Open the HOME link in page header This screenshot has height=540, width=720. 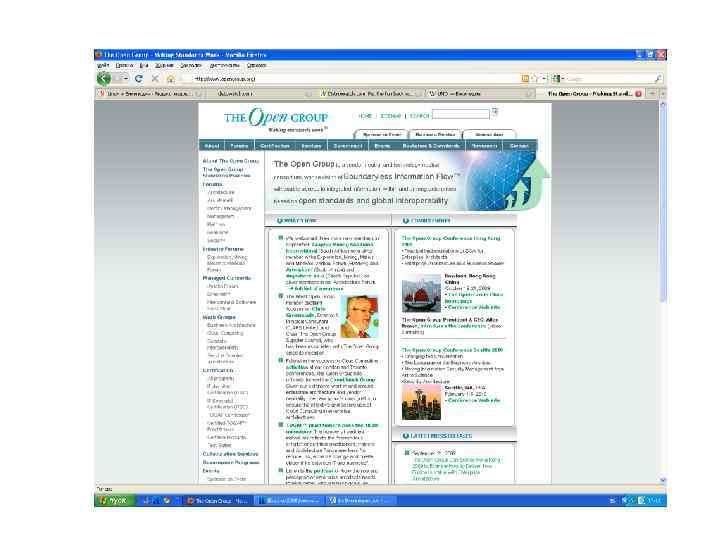[365, 116]
